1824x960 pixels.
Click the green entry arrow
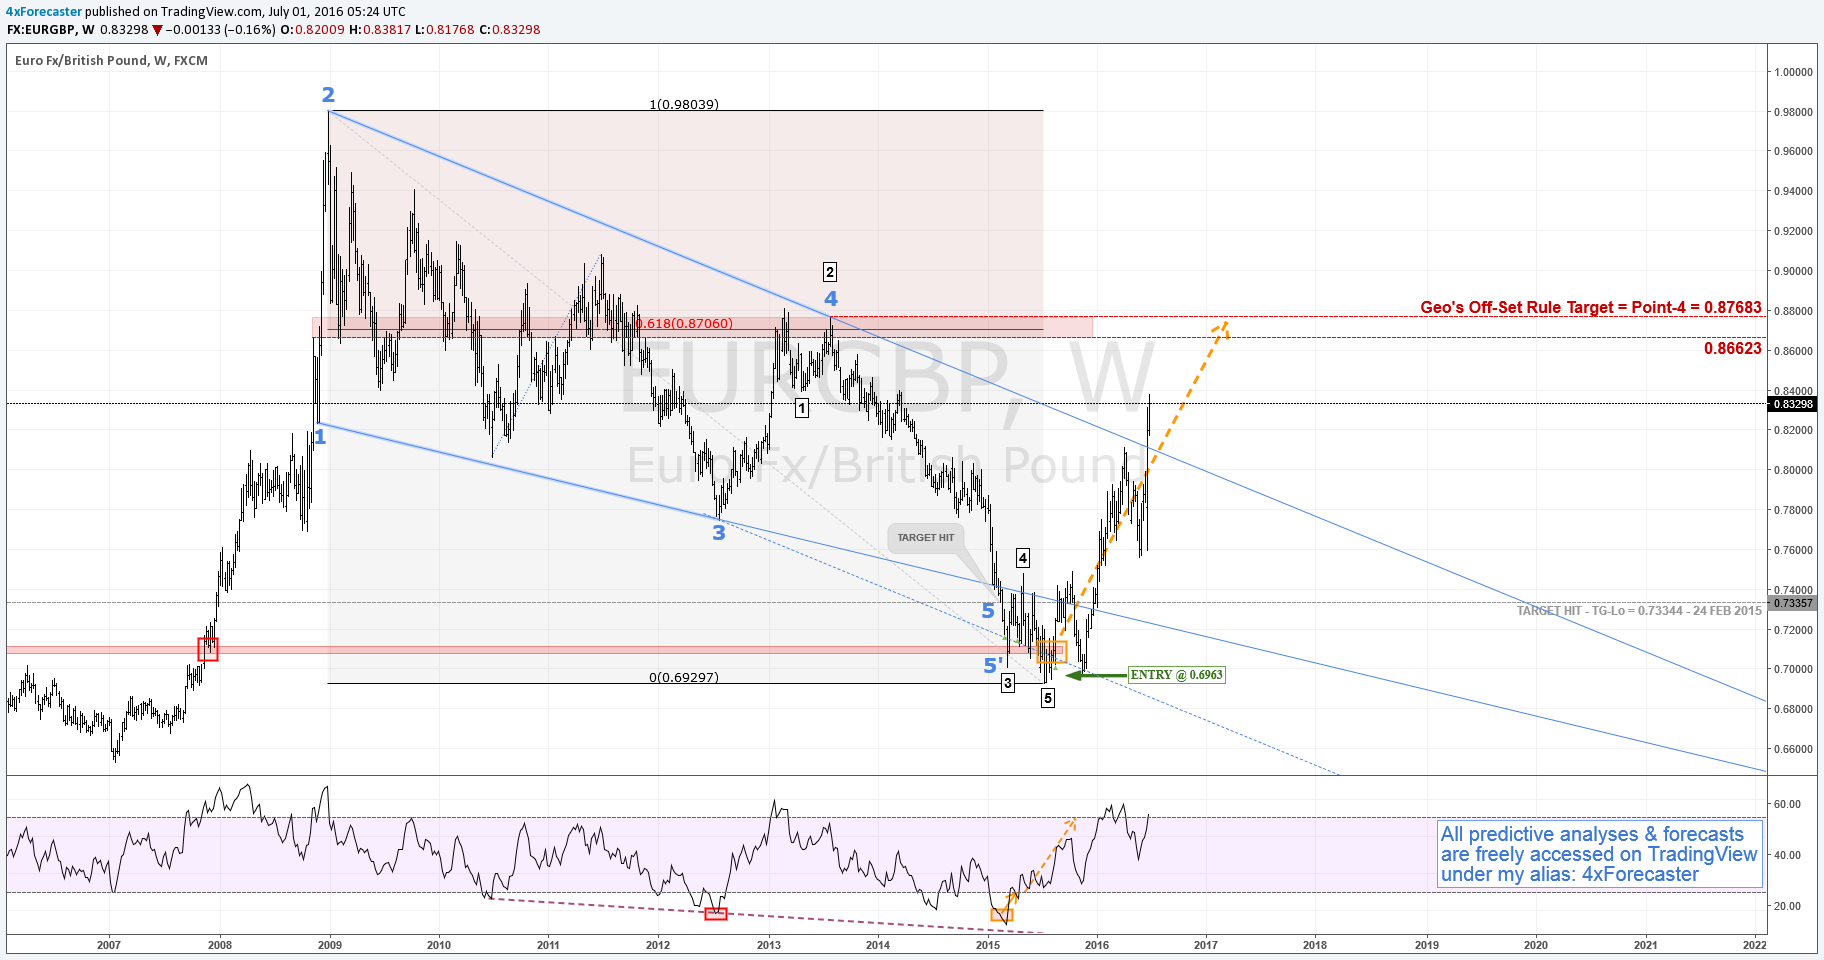point(1096,675)
